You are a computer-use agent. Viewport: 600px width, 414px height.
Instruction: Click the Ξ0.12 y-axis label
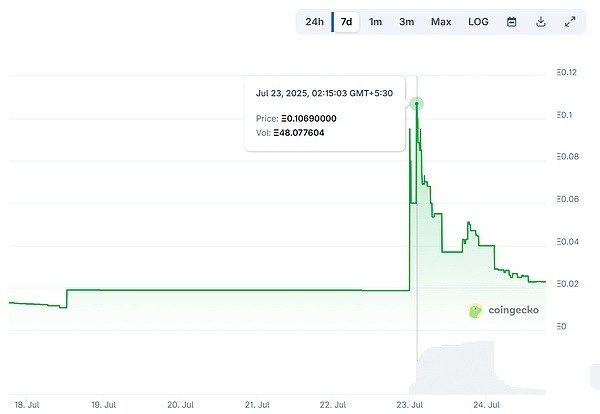[567, 72]
